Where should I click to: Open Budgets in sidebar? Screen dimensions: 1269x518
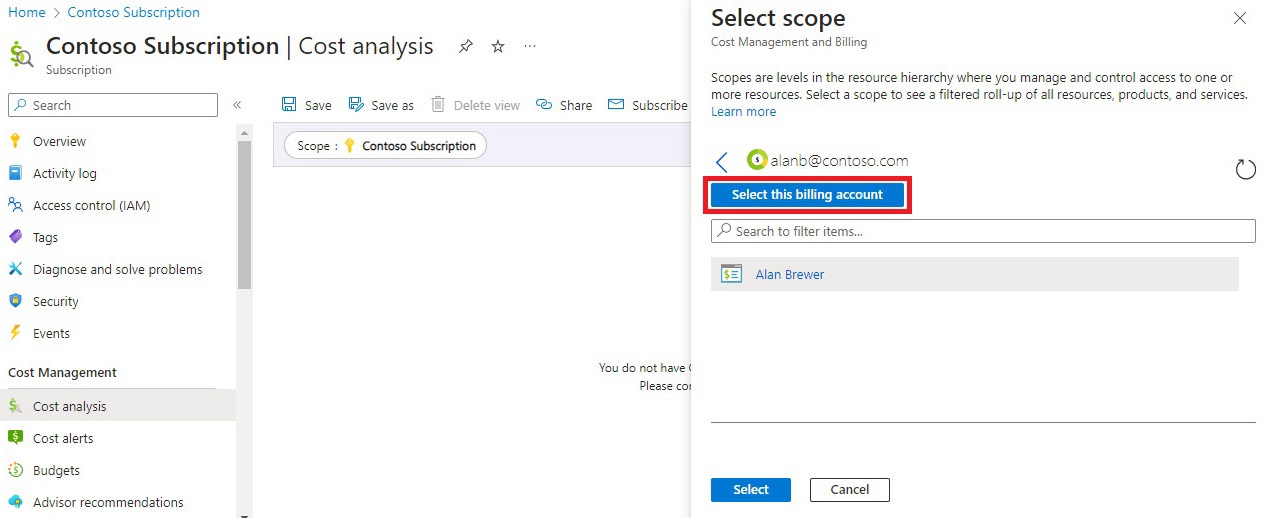56,470
